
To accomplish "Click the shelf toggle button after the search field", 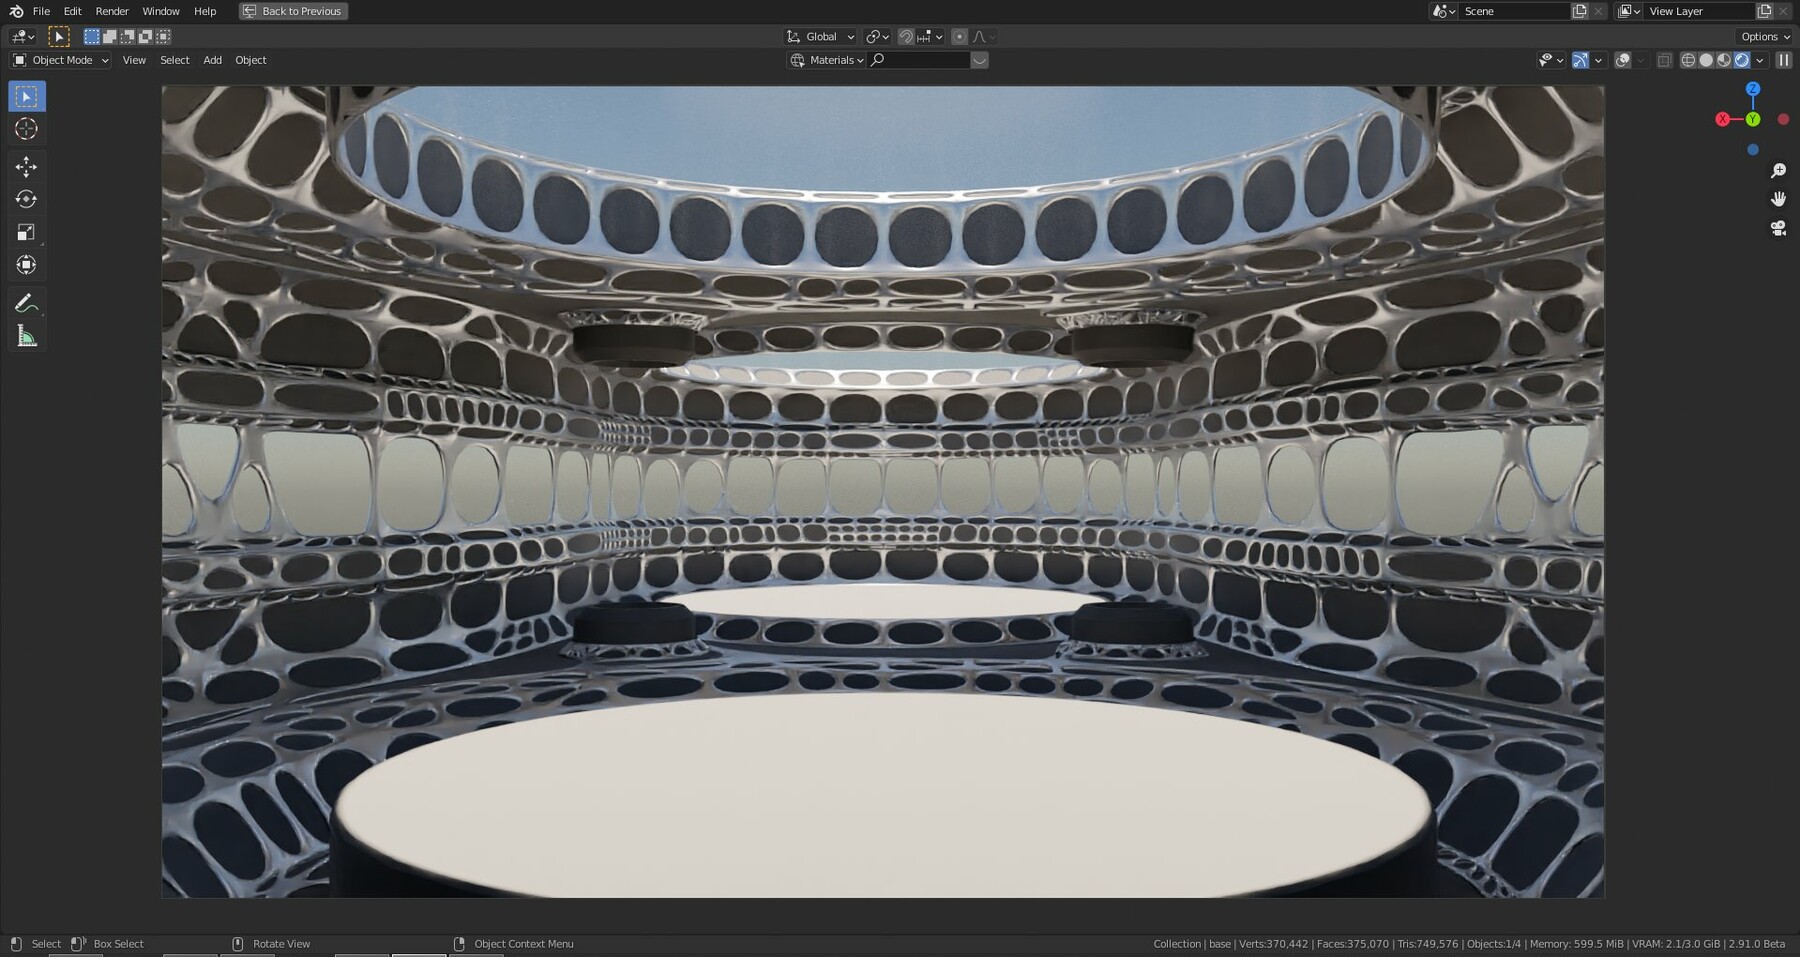I will [x=980, y=60].
